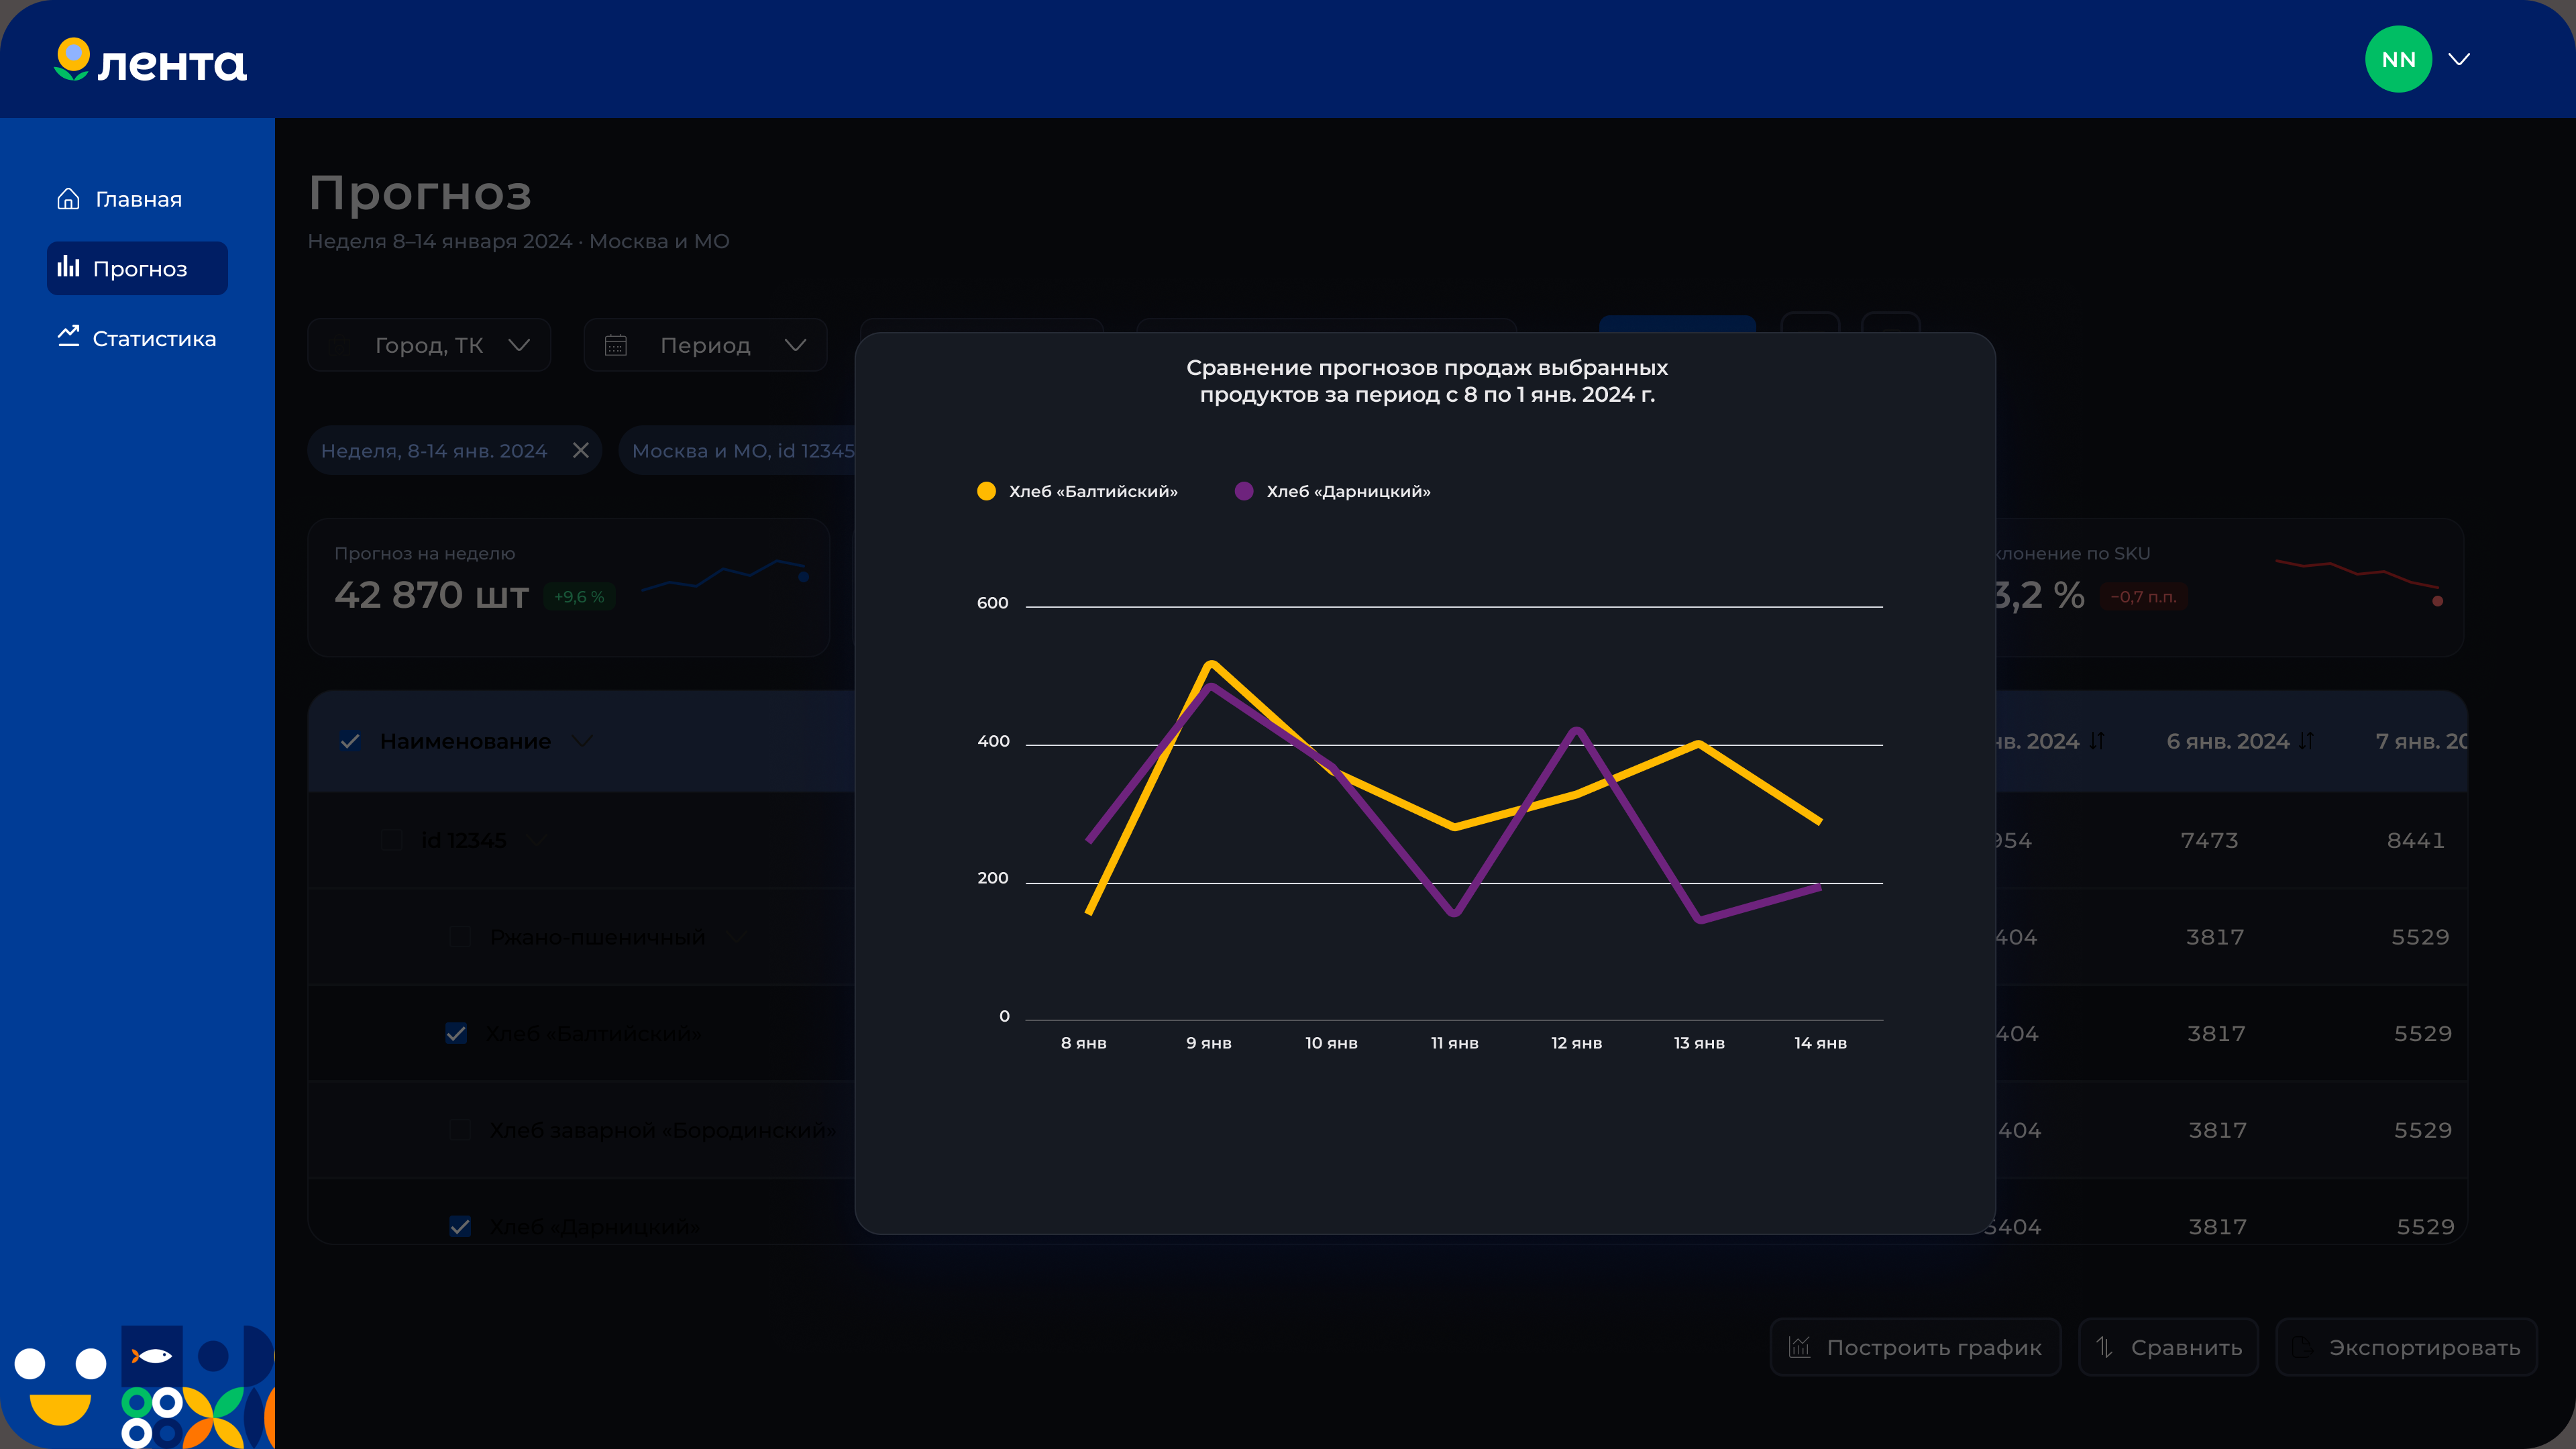Click the 8441 table cell

pyautogui.click(x=2416, y=840)
